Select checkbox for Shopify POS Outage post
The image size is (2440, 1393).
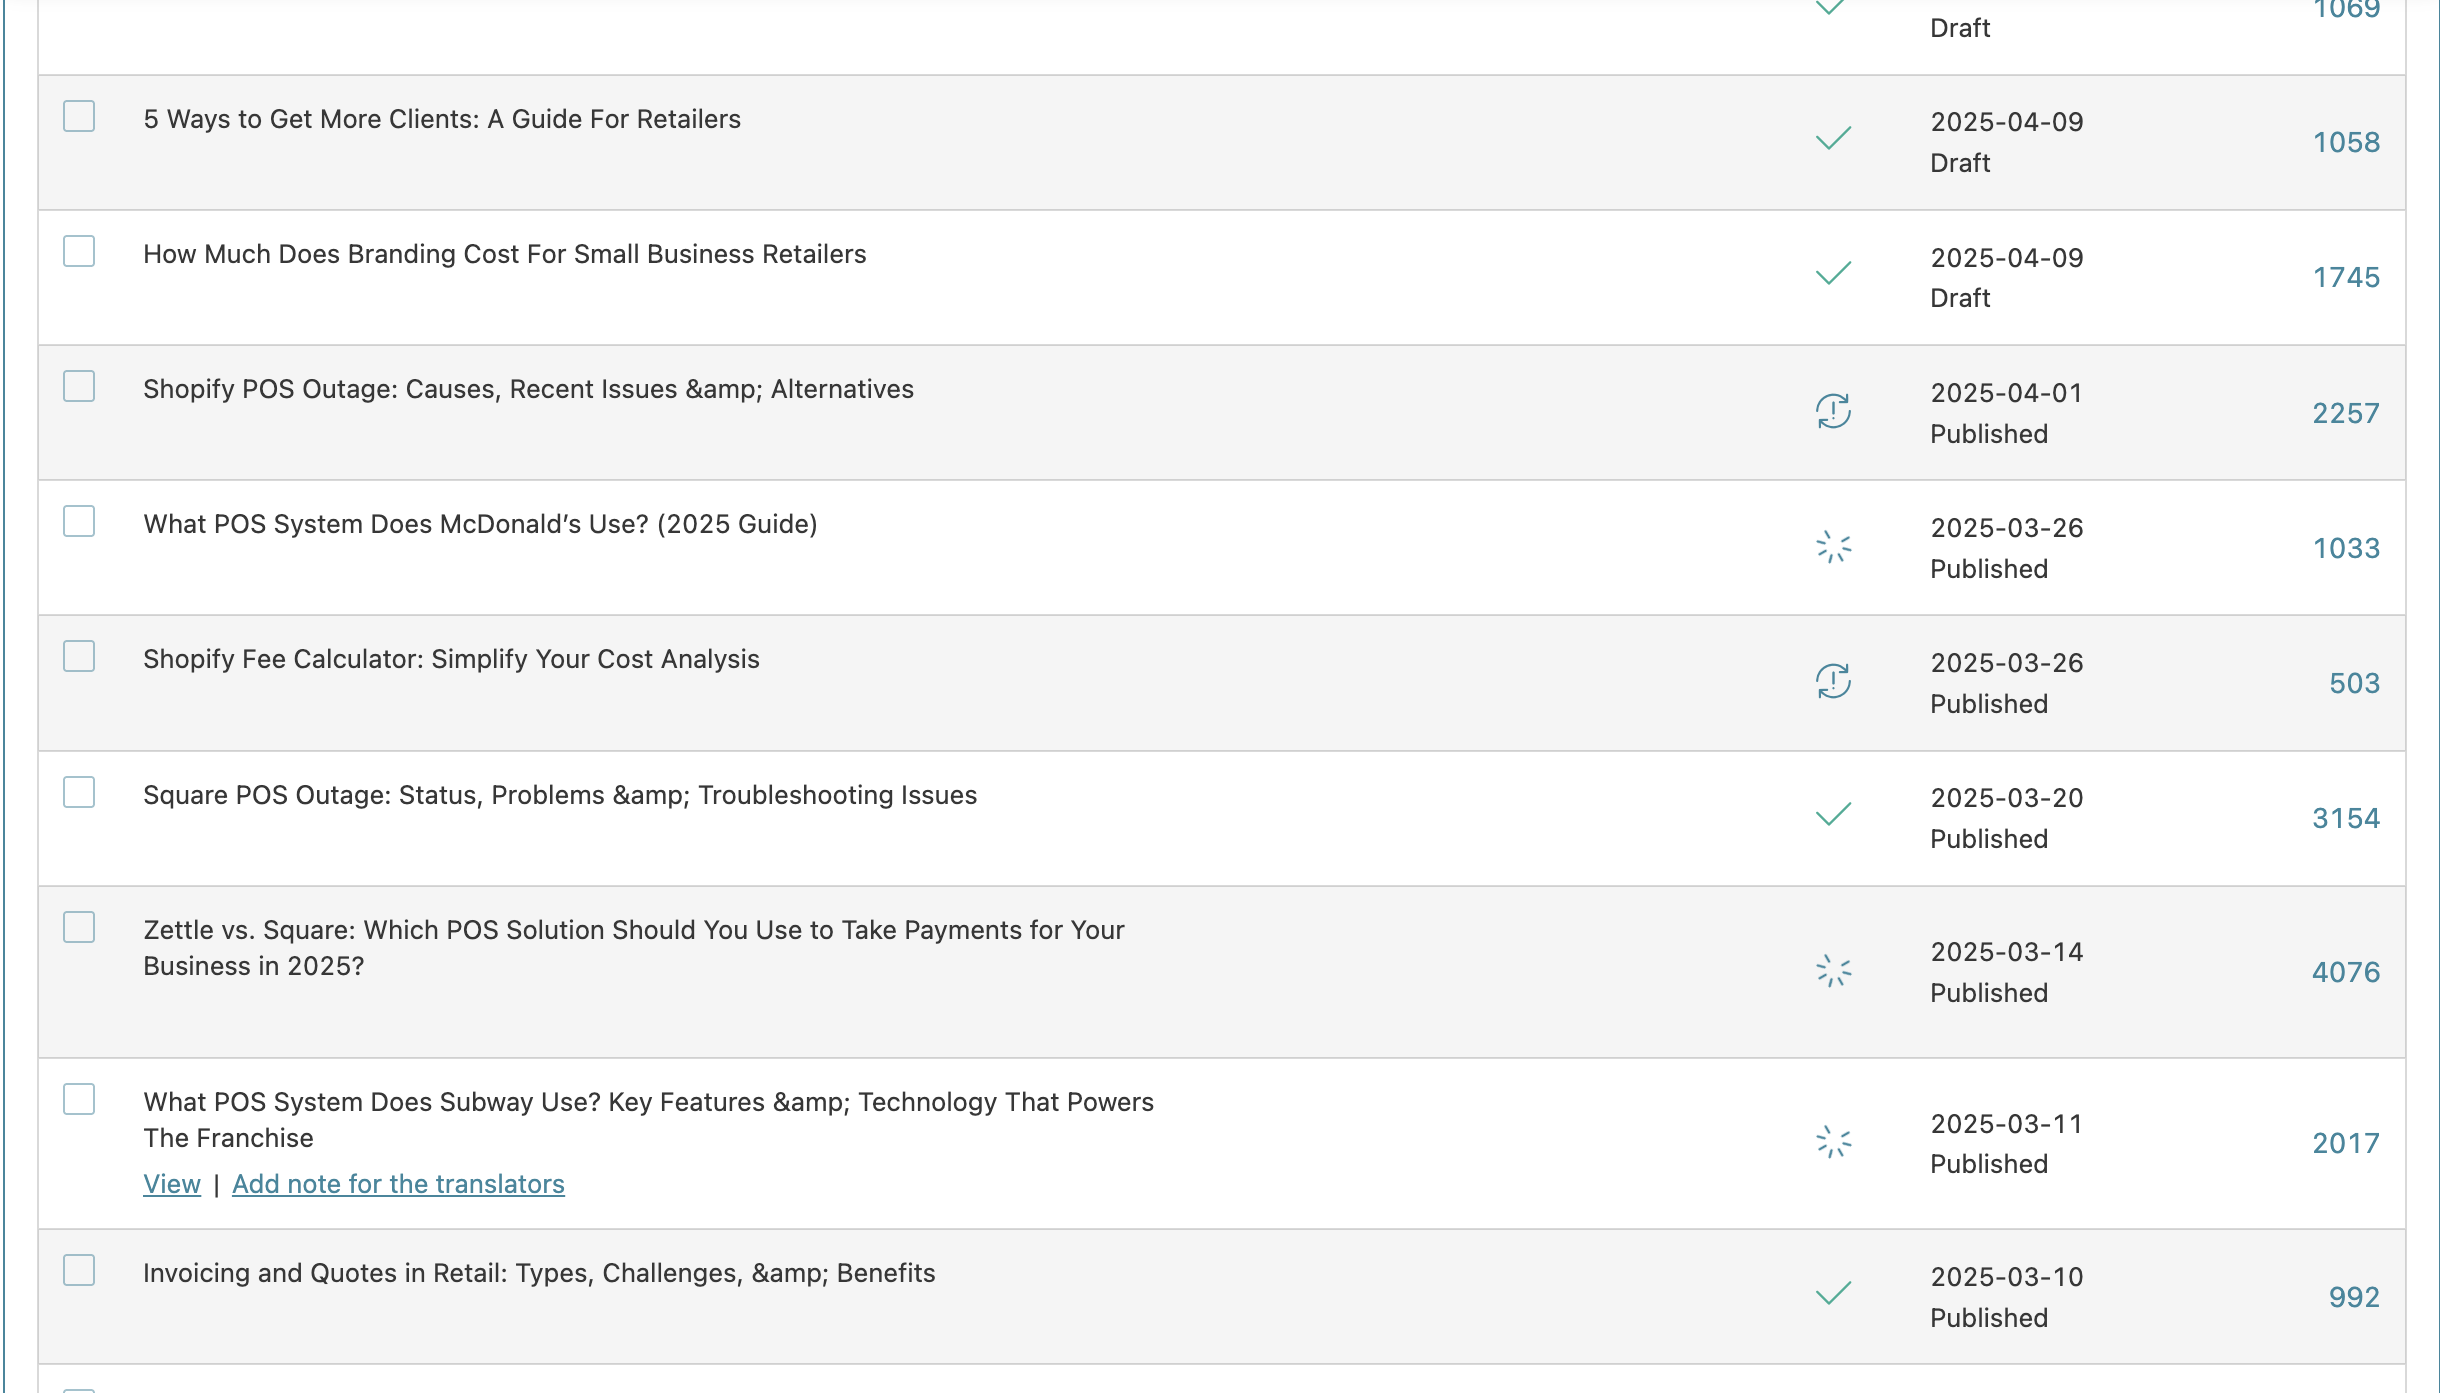79,386
